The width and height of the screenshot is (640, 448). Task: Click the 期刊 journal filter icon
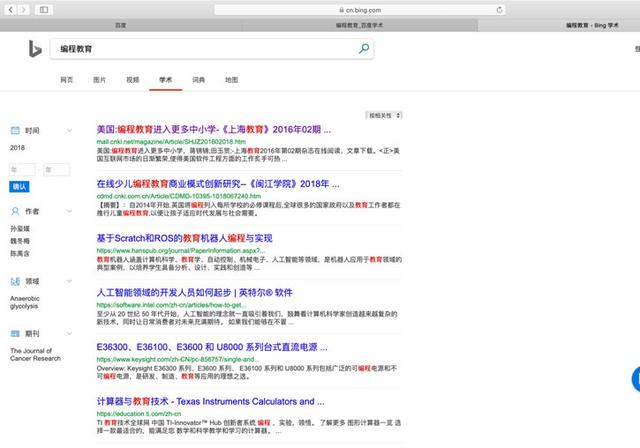coord(15,333)
